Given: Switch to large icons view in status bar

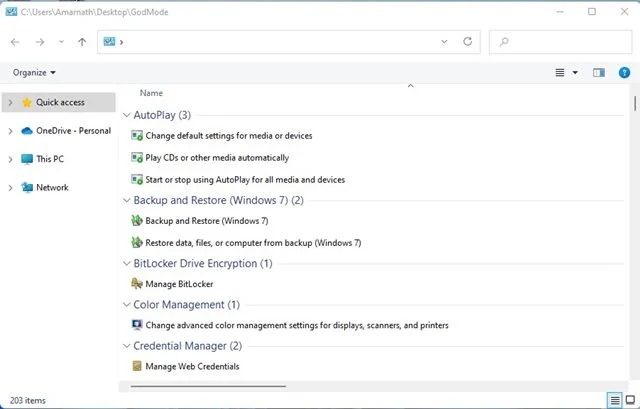Looking at the screenshot, I should pos(630,400).
